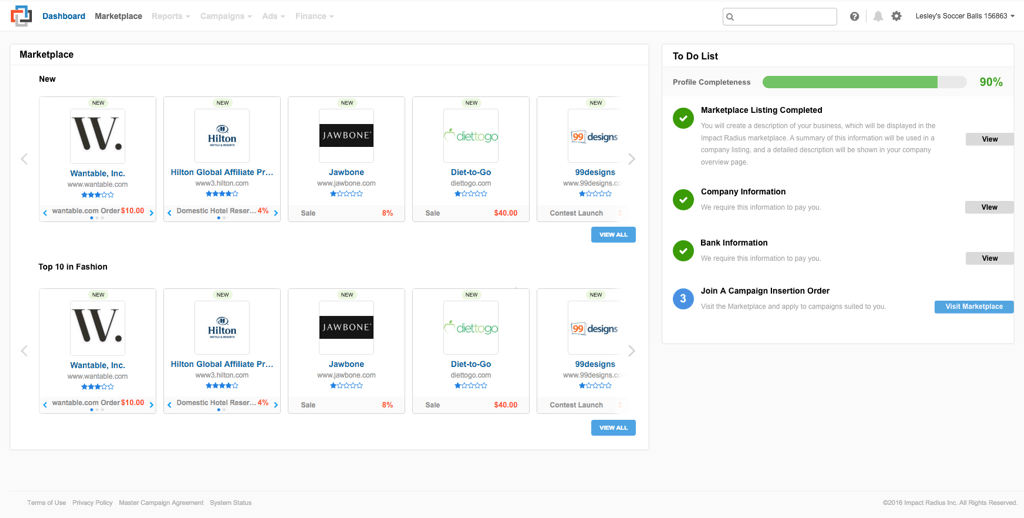
Task: Expand the Reports dropdown menu
Action: click(x=170, y=17)
